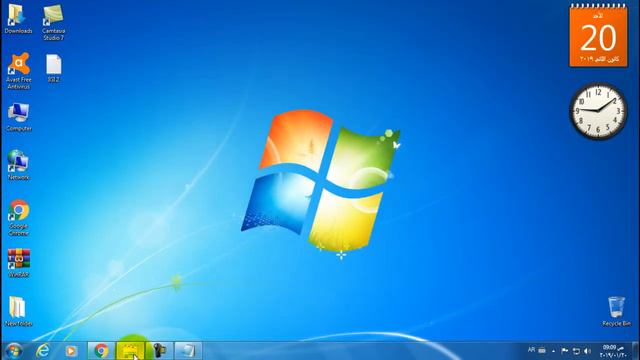Open the last taskbar window button
This screenshot has width=640, height=360.
click(188, 351)
